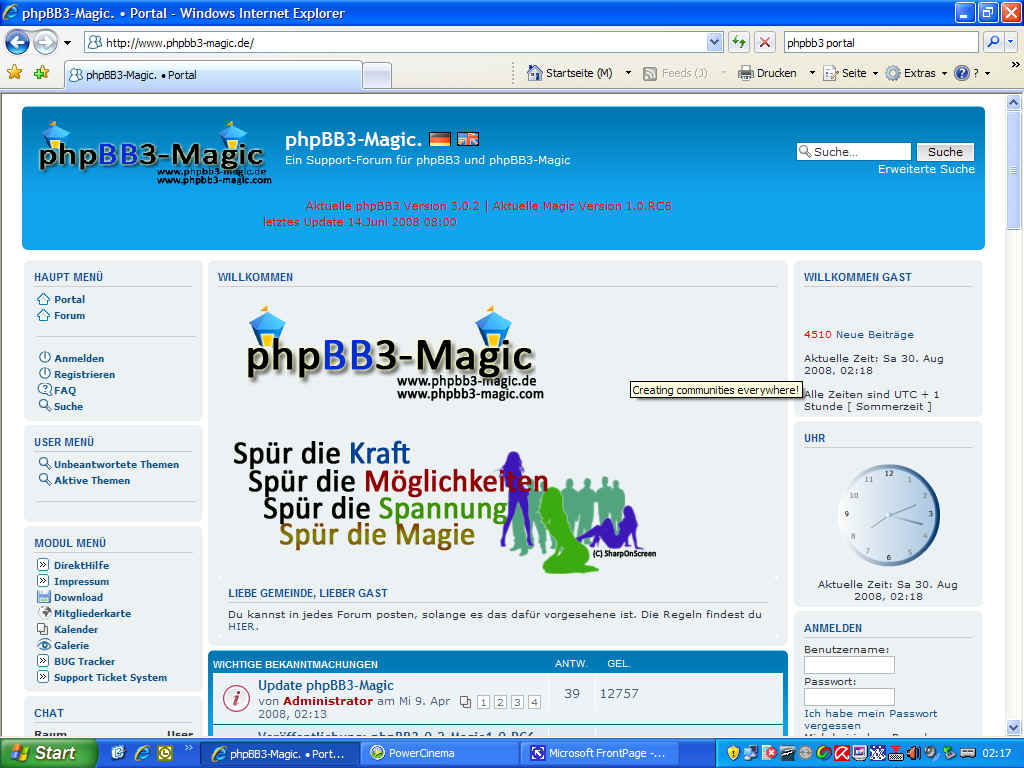
Task: Click the announcement info icon beside Update topic
Action: pyautogui.click(x=236, y=699)
